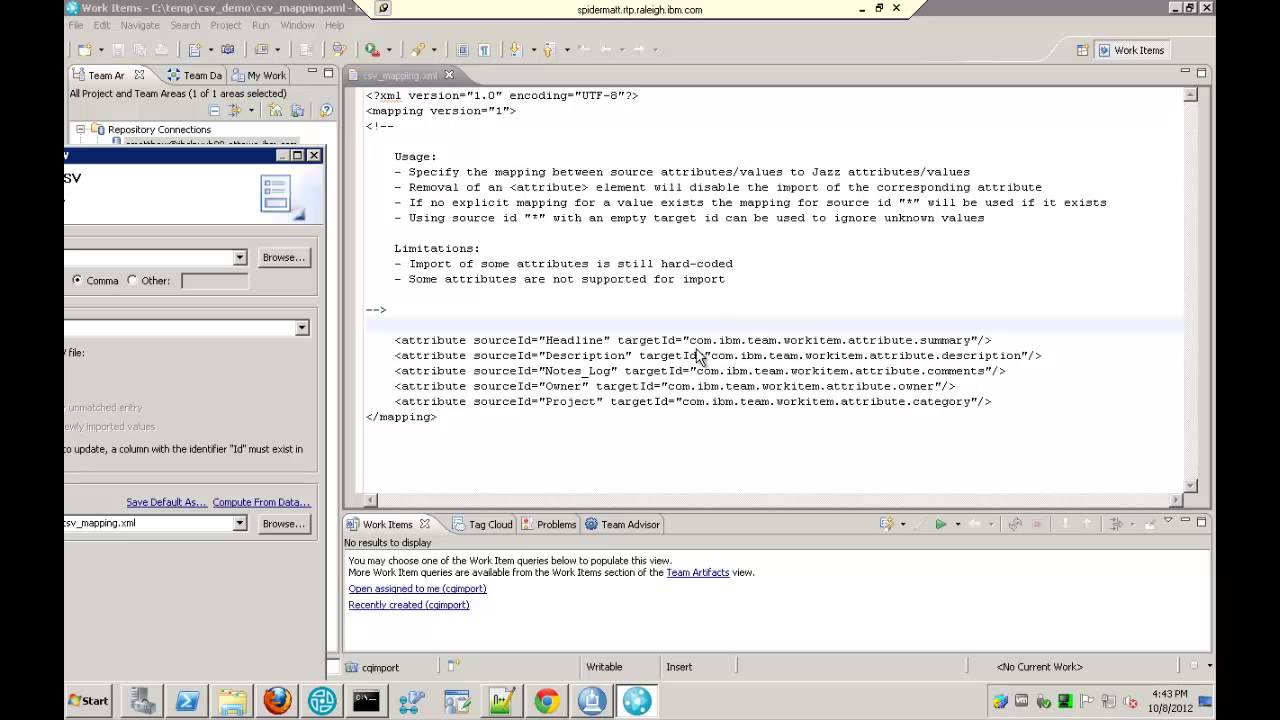Click the Other delimiter text field

tap(214, 281)
